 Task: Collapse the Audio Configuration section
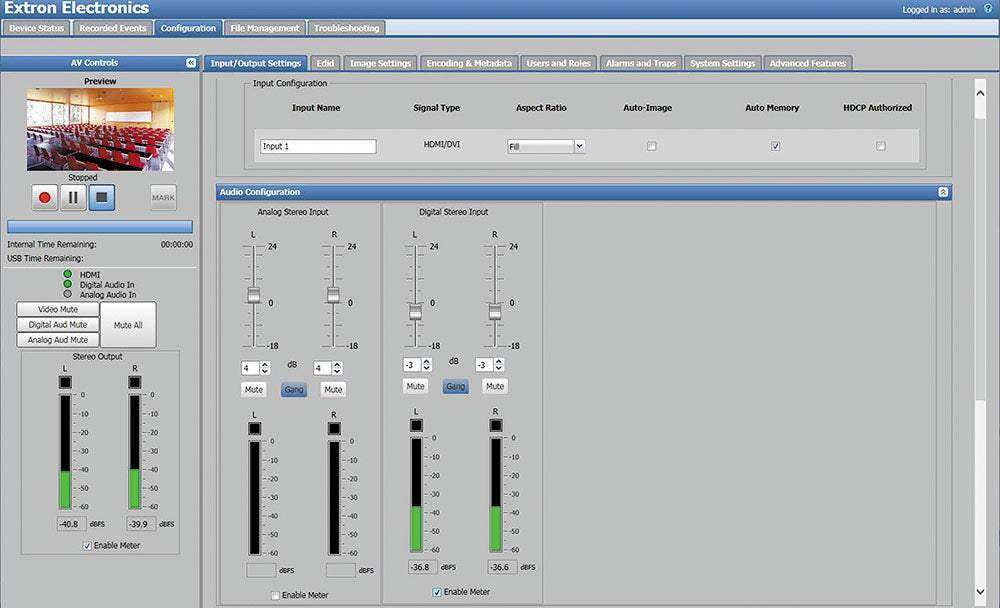(942, 192)
